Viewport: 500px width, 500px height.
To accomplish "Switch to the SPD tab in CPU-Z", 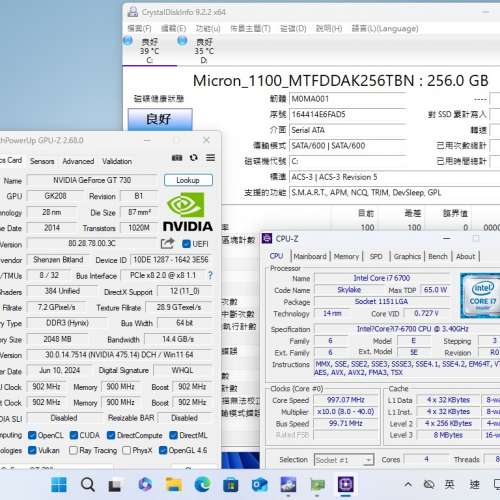I will (376, 256).
